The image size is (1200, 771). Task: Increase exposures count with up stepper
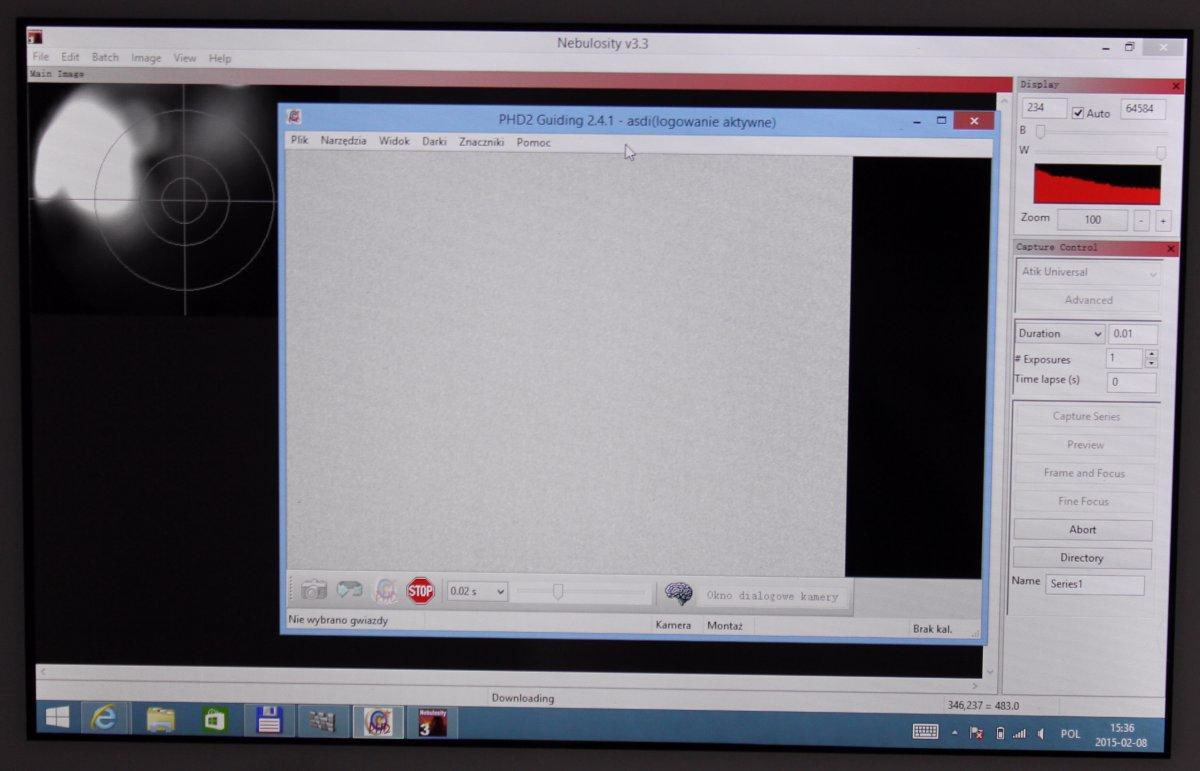point(1151,354)
